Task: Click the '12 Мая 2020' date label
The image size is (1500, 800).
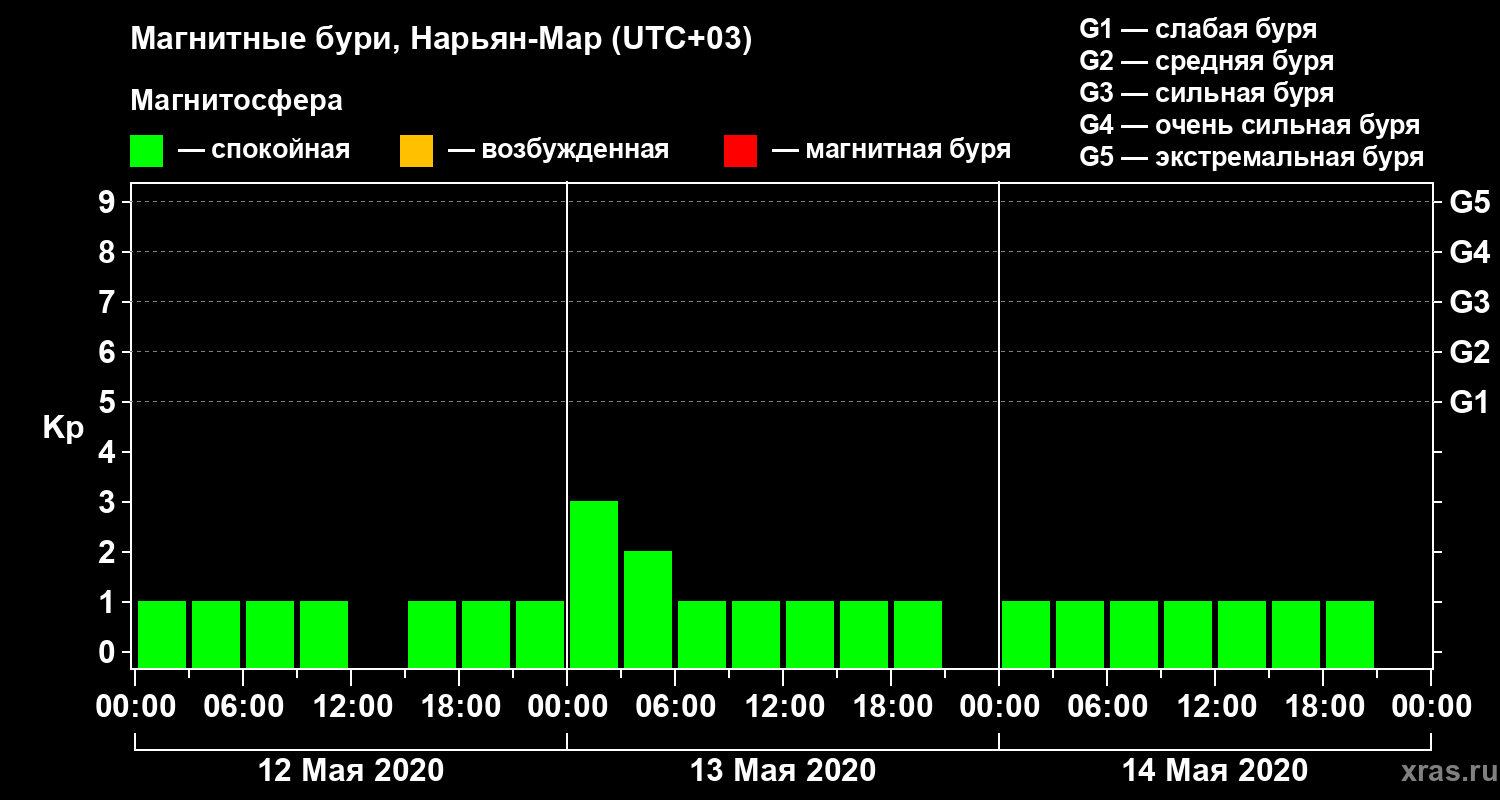Action: 351,770
